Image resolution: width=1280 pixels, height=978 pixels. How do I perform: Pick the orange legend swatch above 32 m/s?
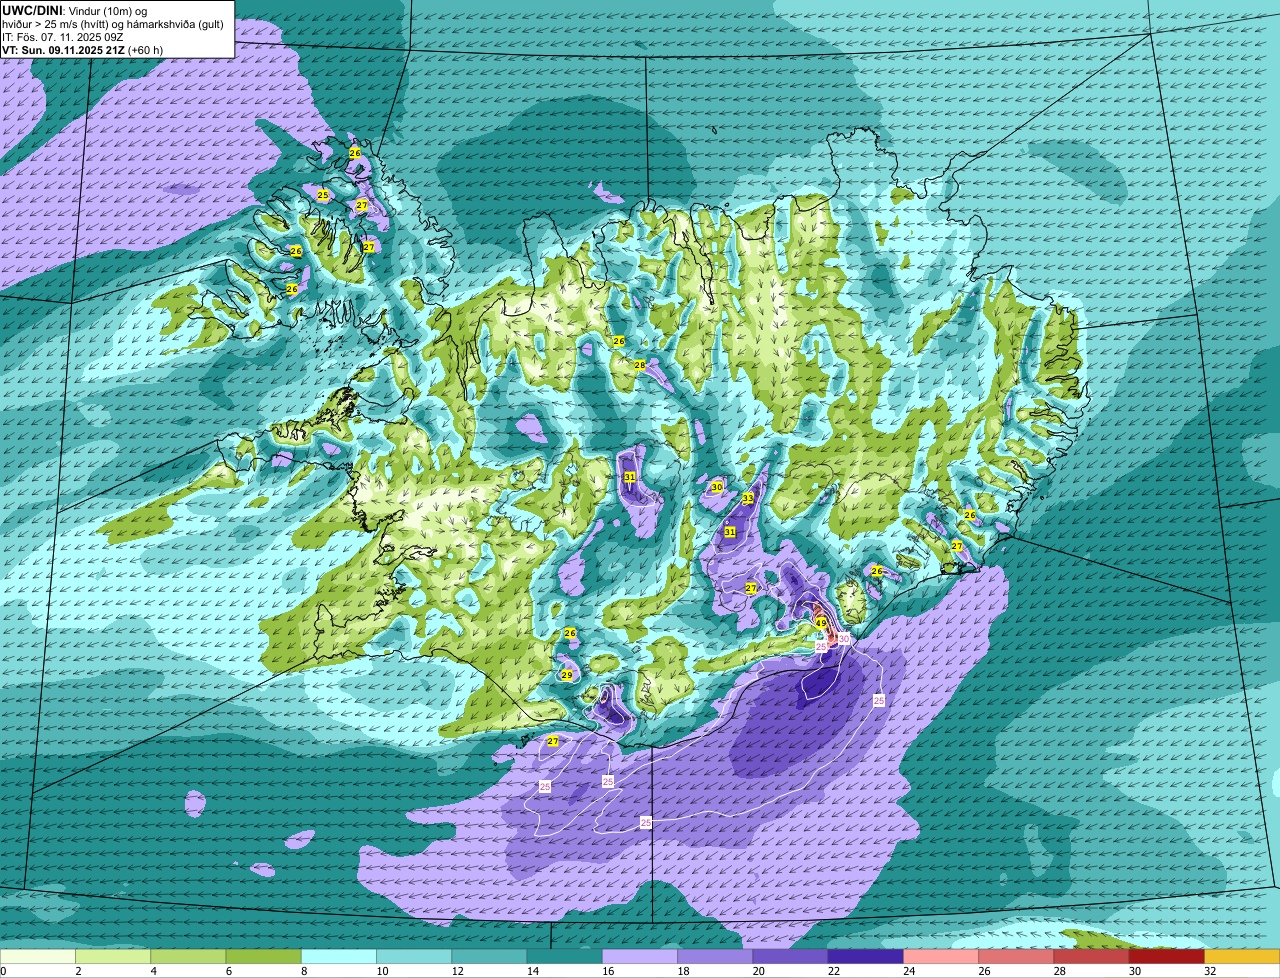(x=1242, y=957)
